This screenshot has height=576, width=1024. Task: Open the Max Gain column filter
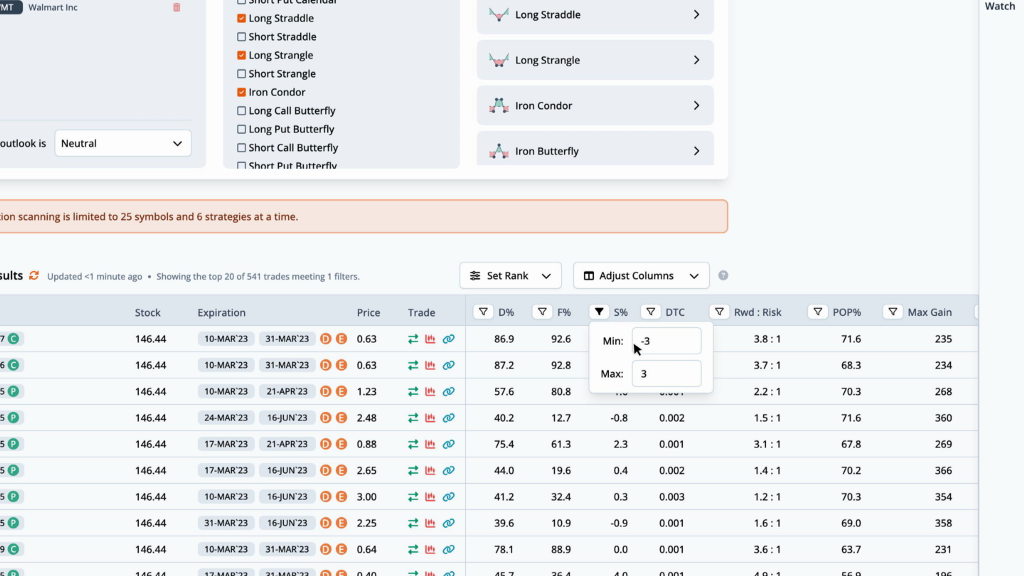pyautogui.click(x=893, y=312)
